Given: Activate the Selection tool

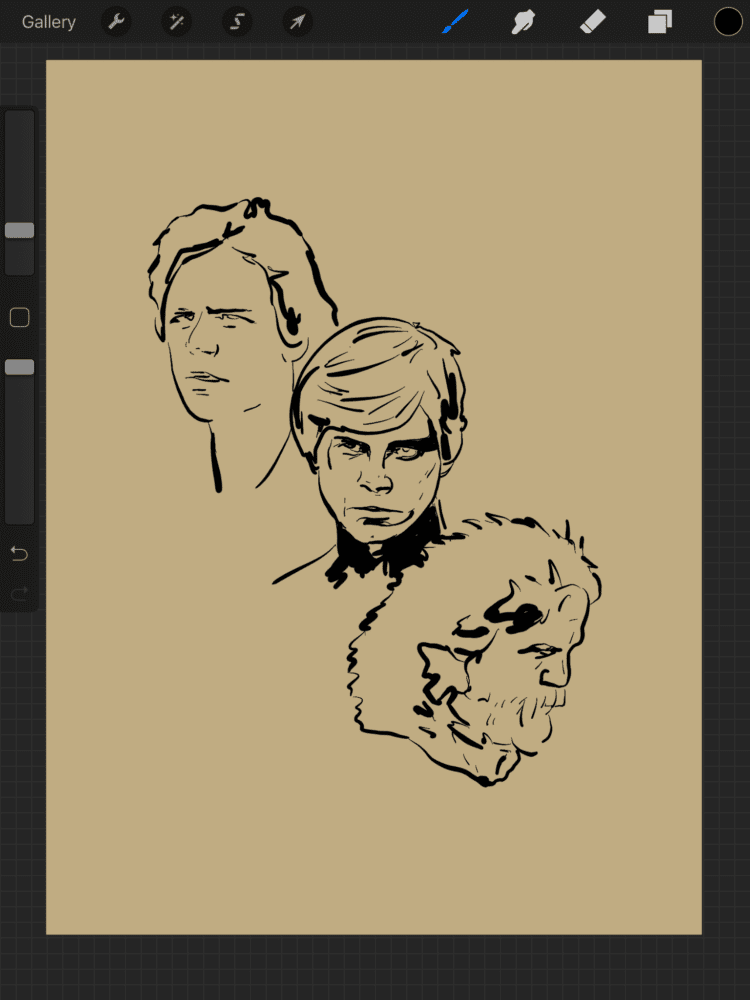Looking at the screenshot, I should tap(237, 22).
